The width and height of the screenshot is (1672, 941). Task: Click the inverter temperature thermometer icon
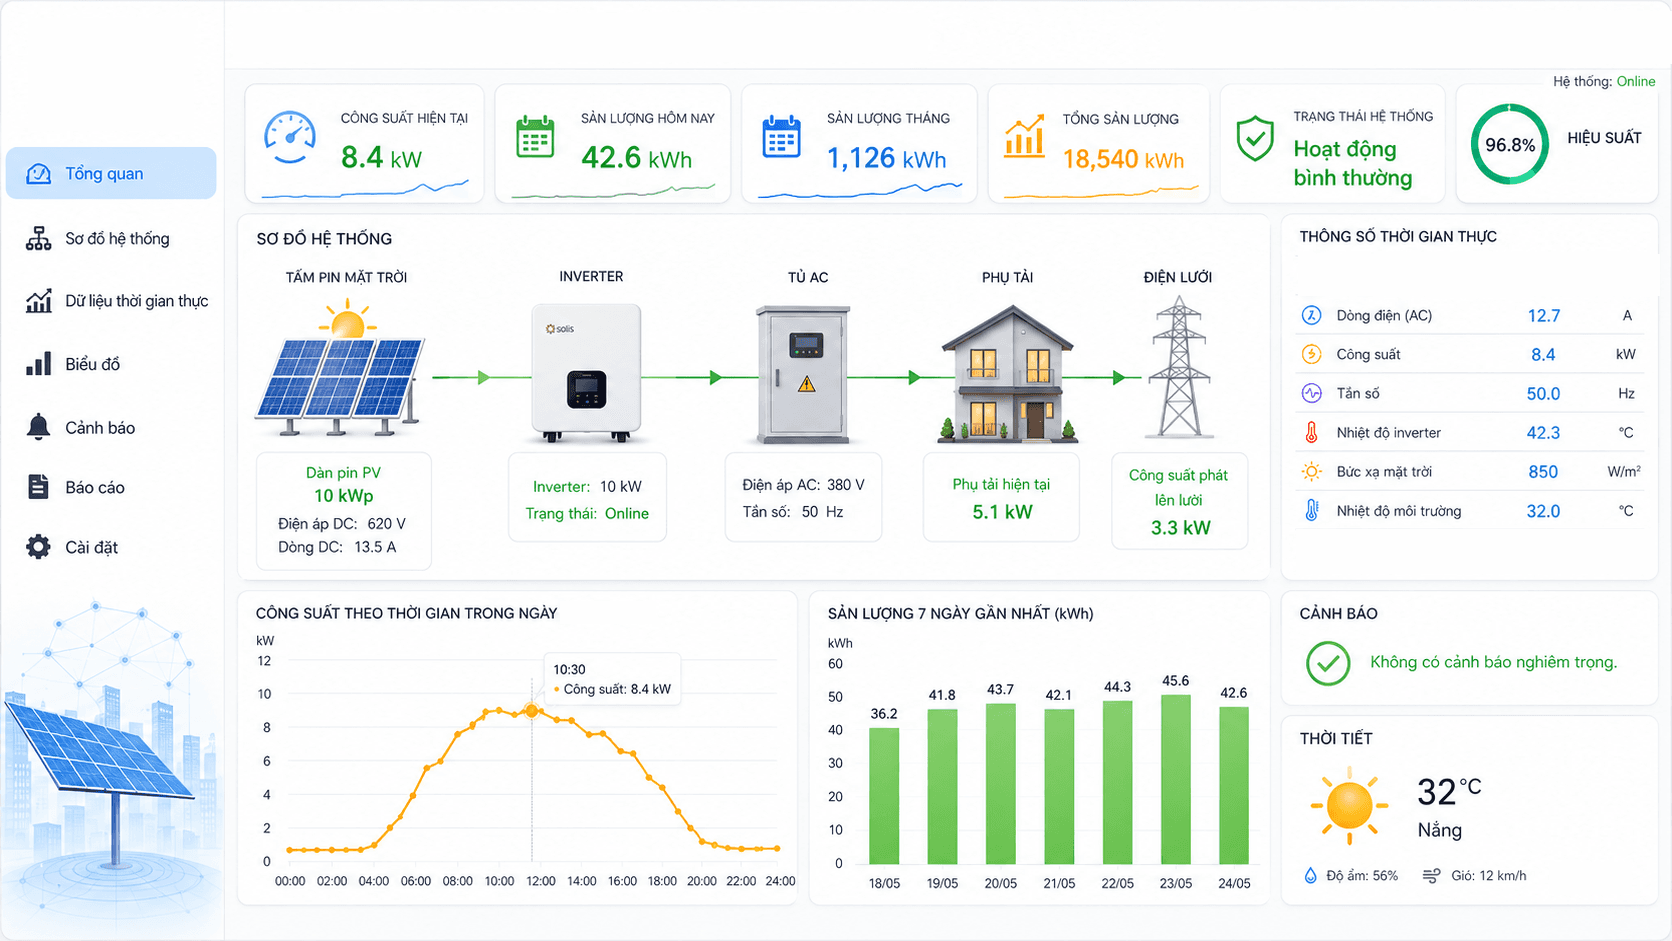click(x=1311, y=432)
